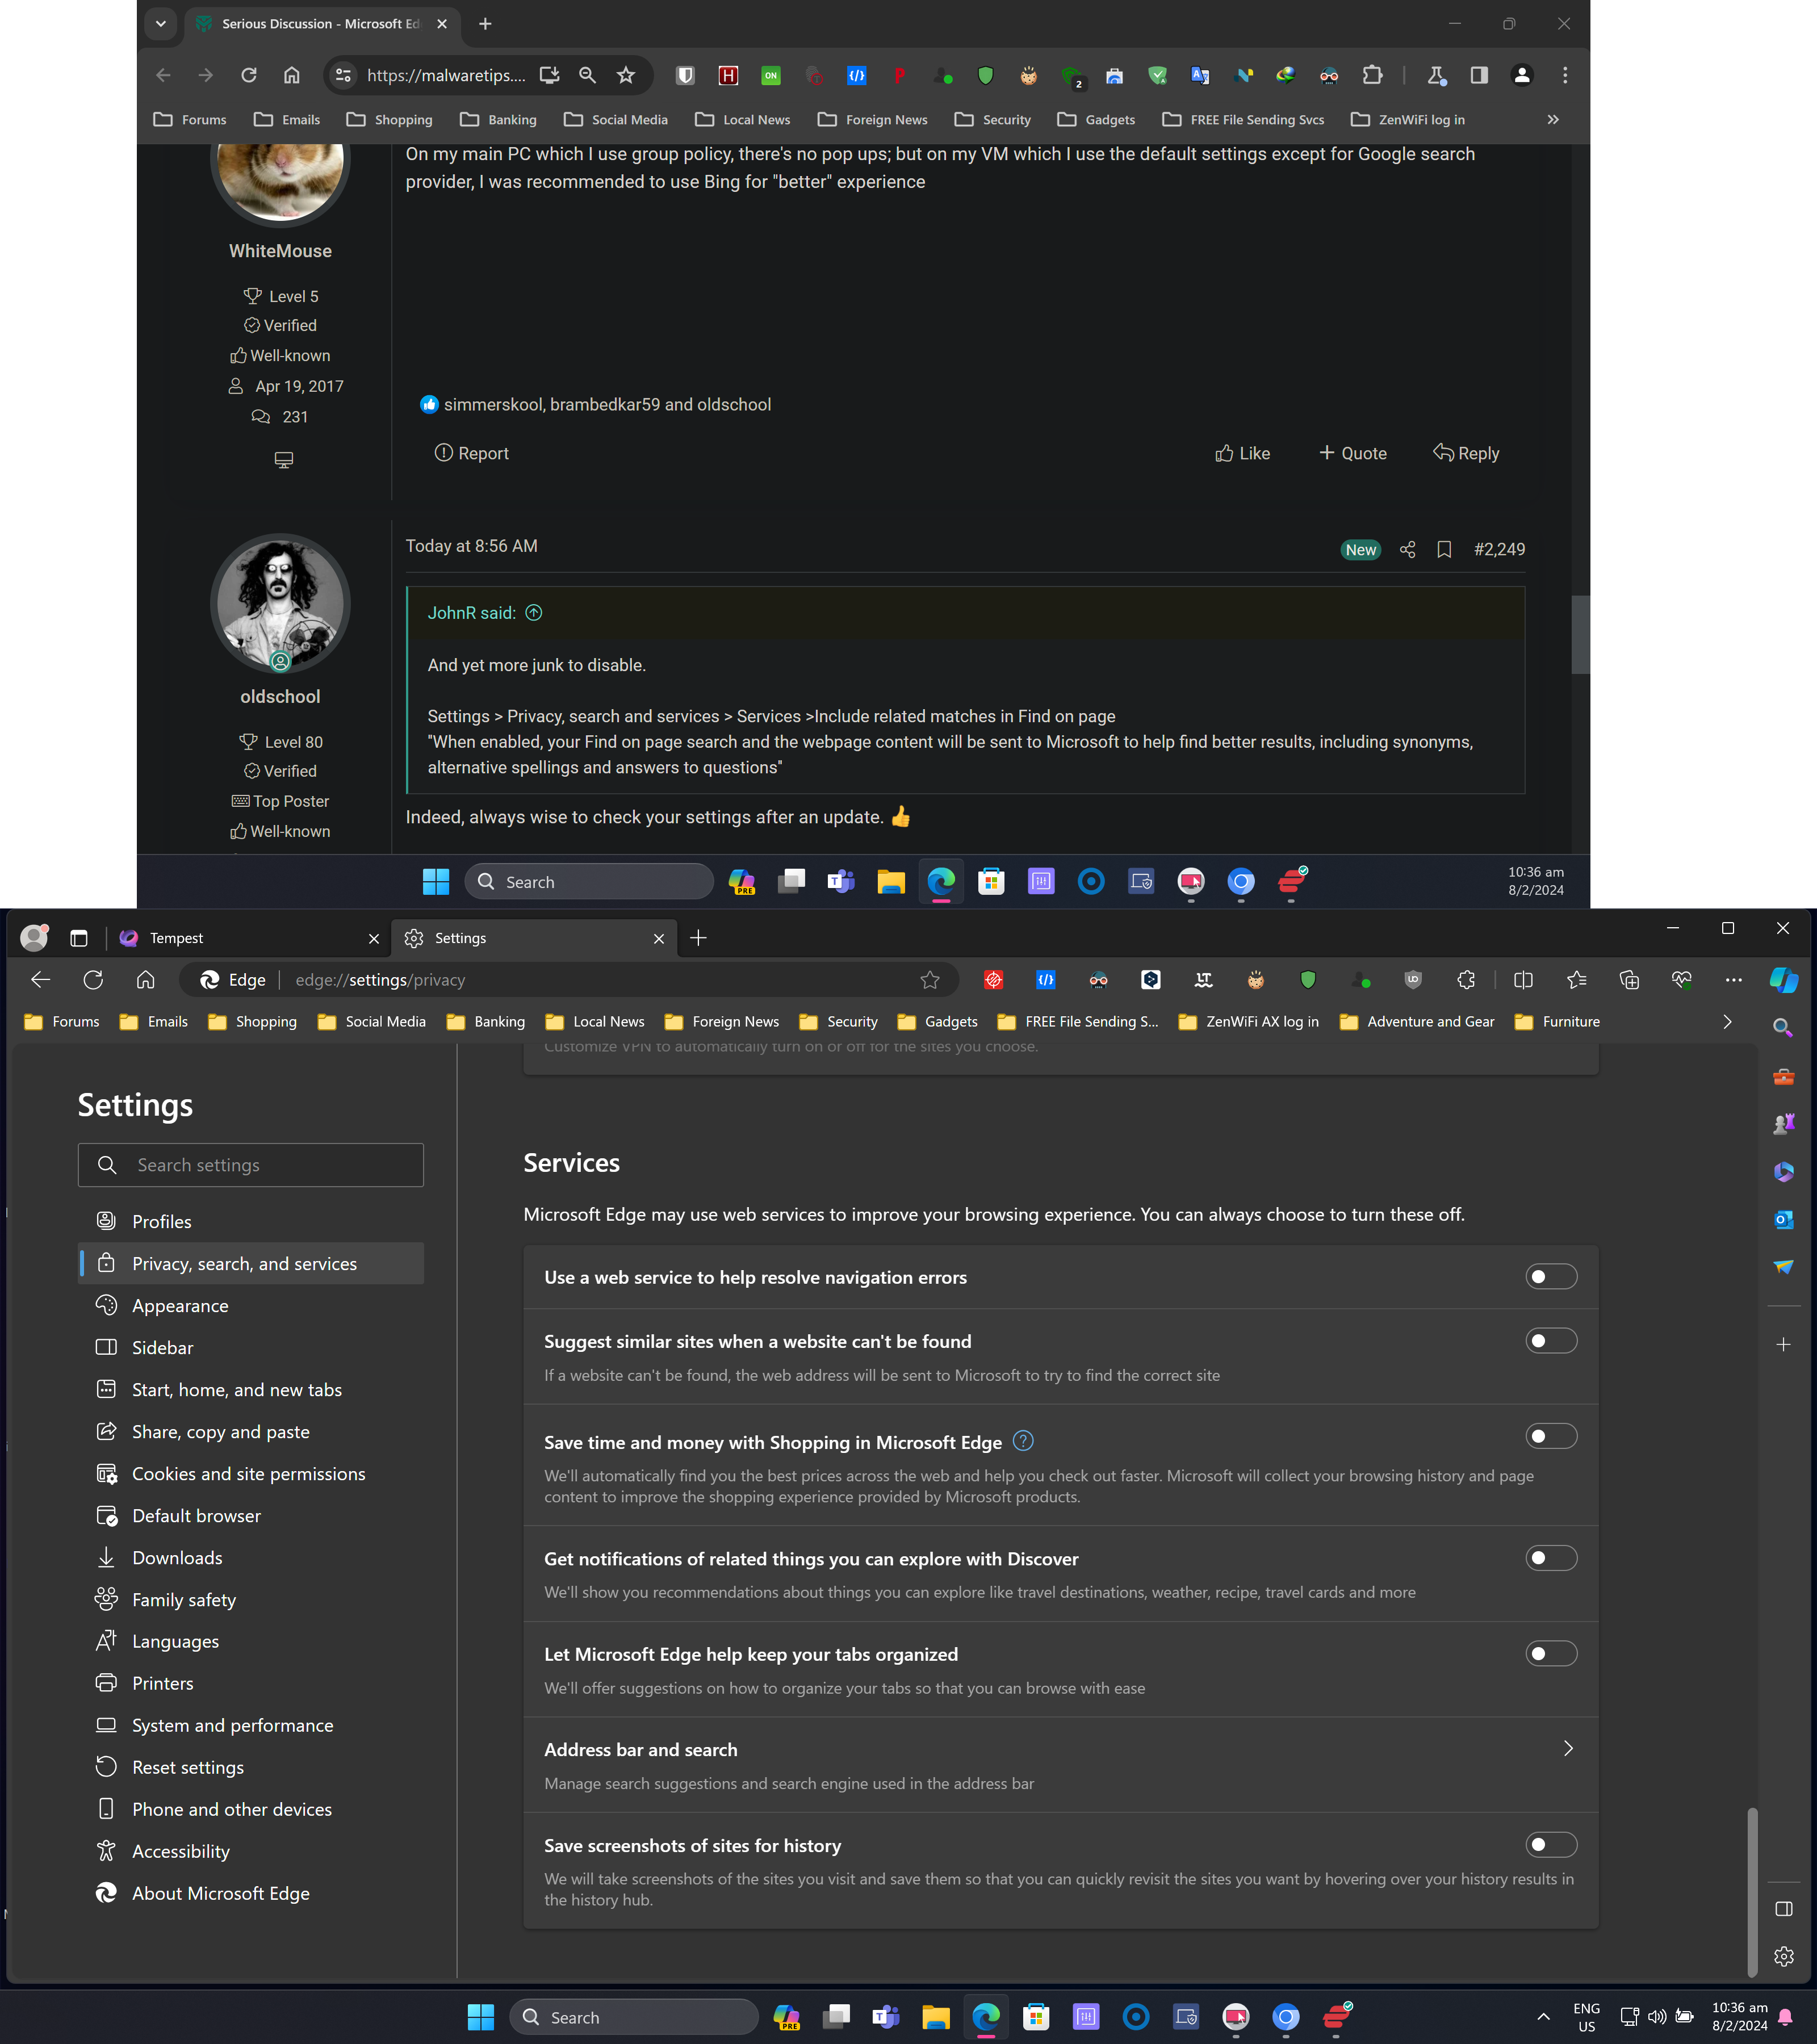Expand more favorites bar folders chevron
Screen dimensions: 1817x2044
coord(1726,1022)
